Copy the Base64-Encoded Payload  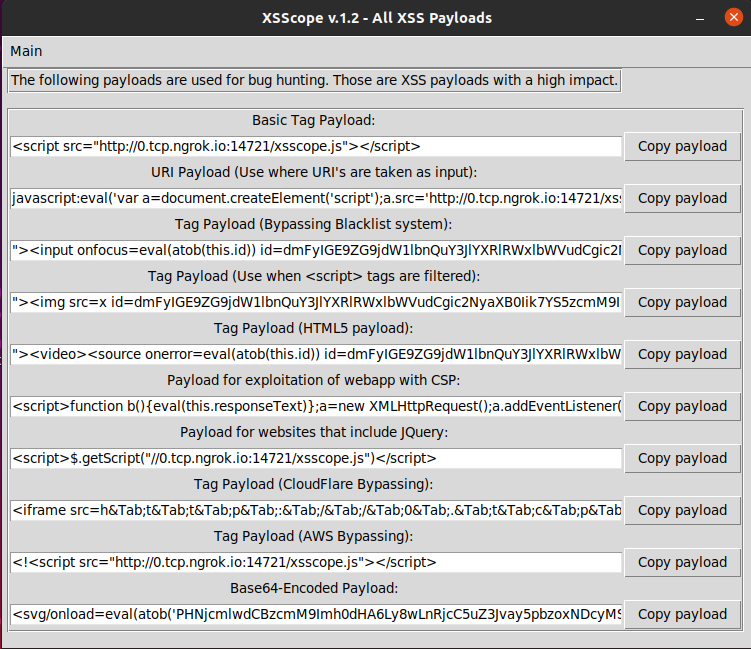682,614
